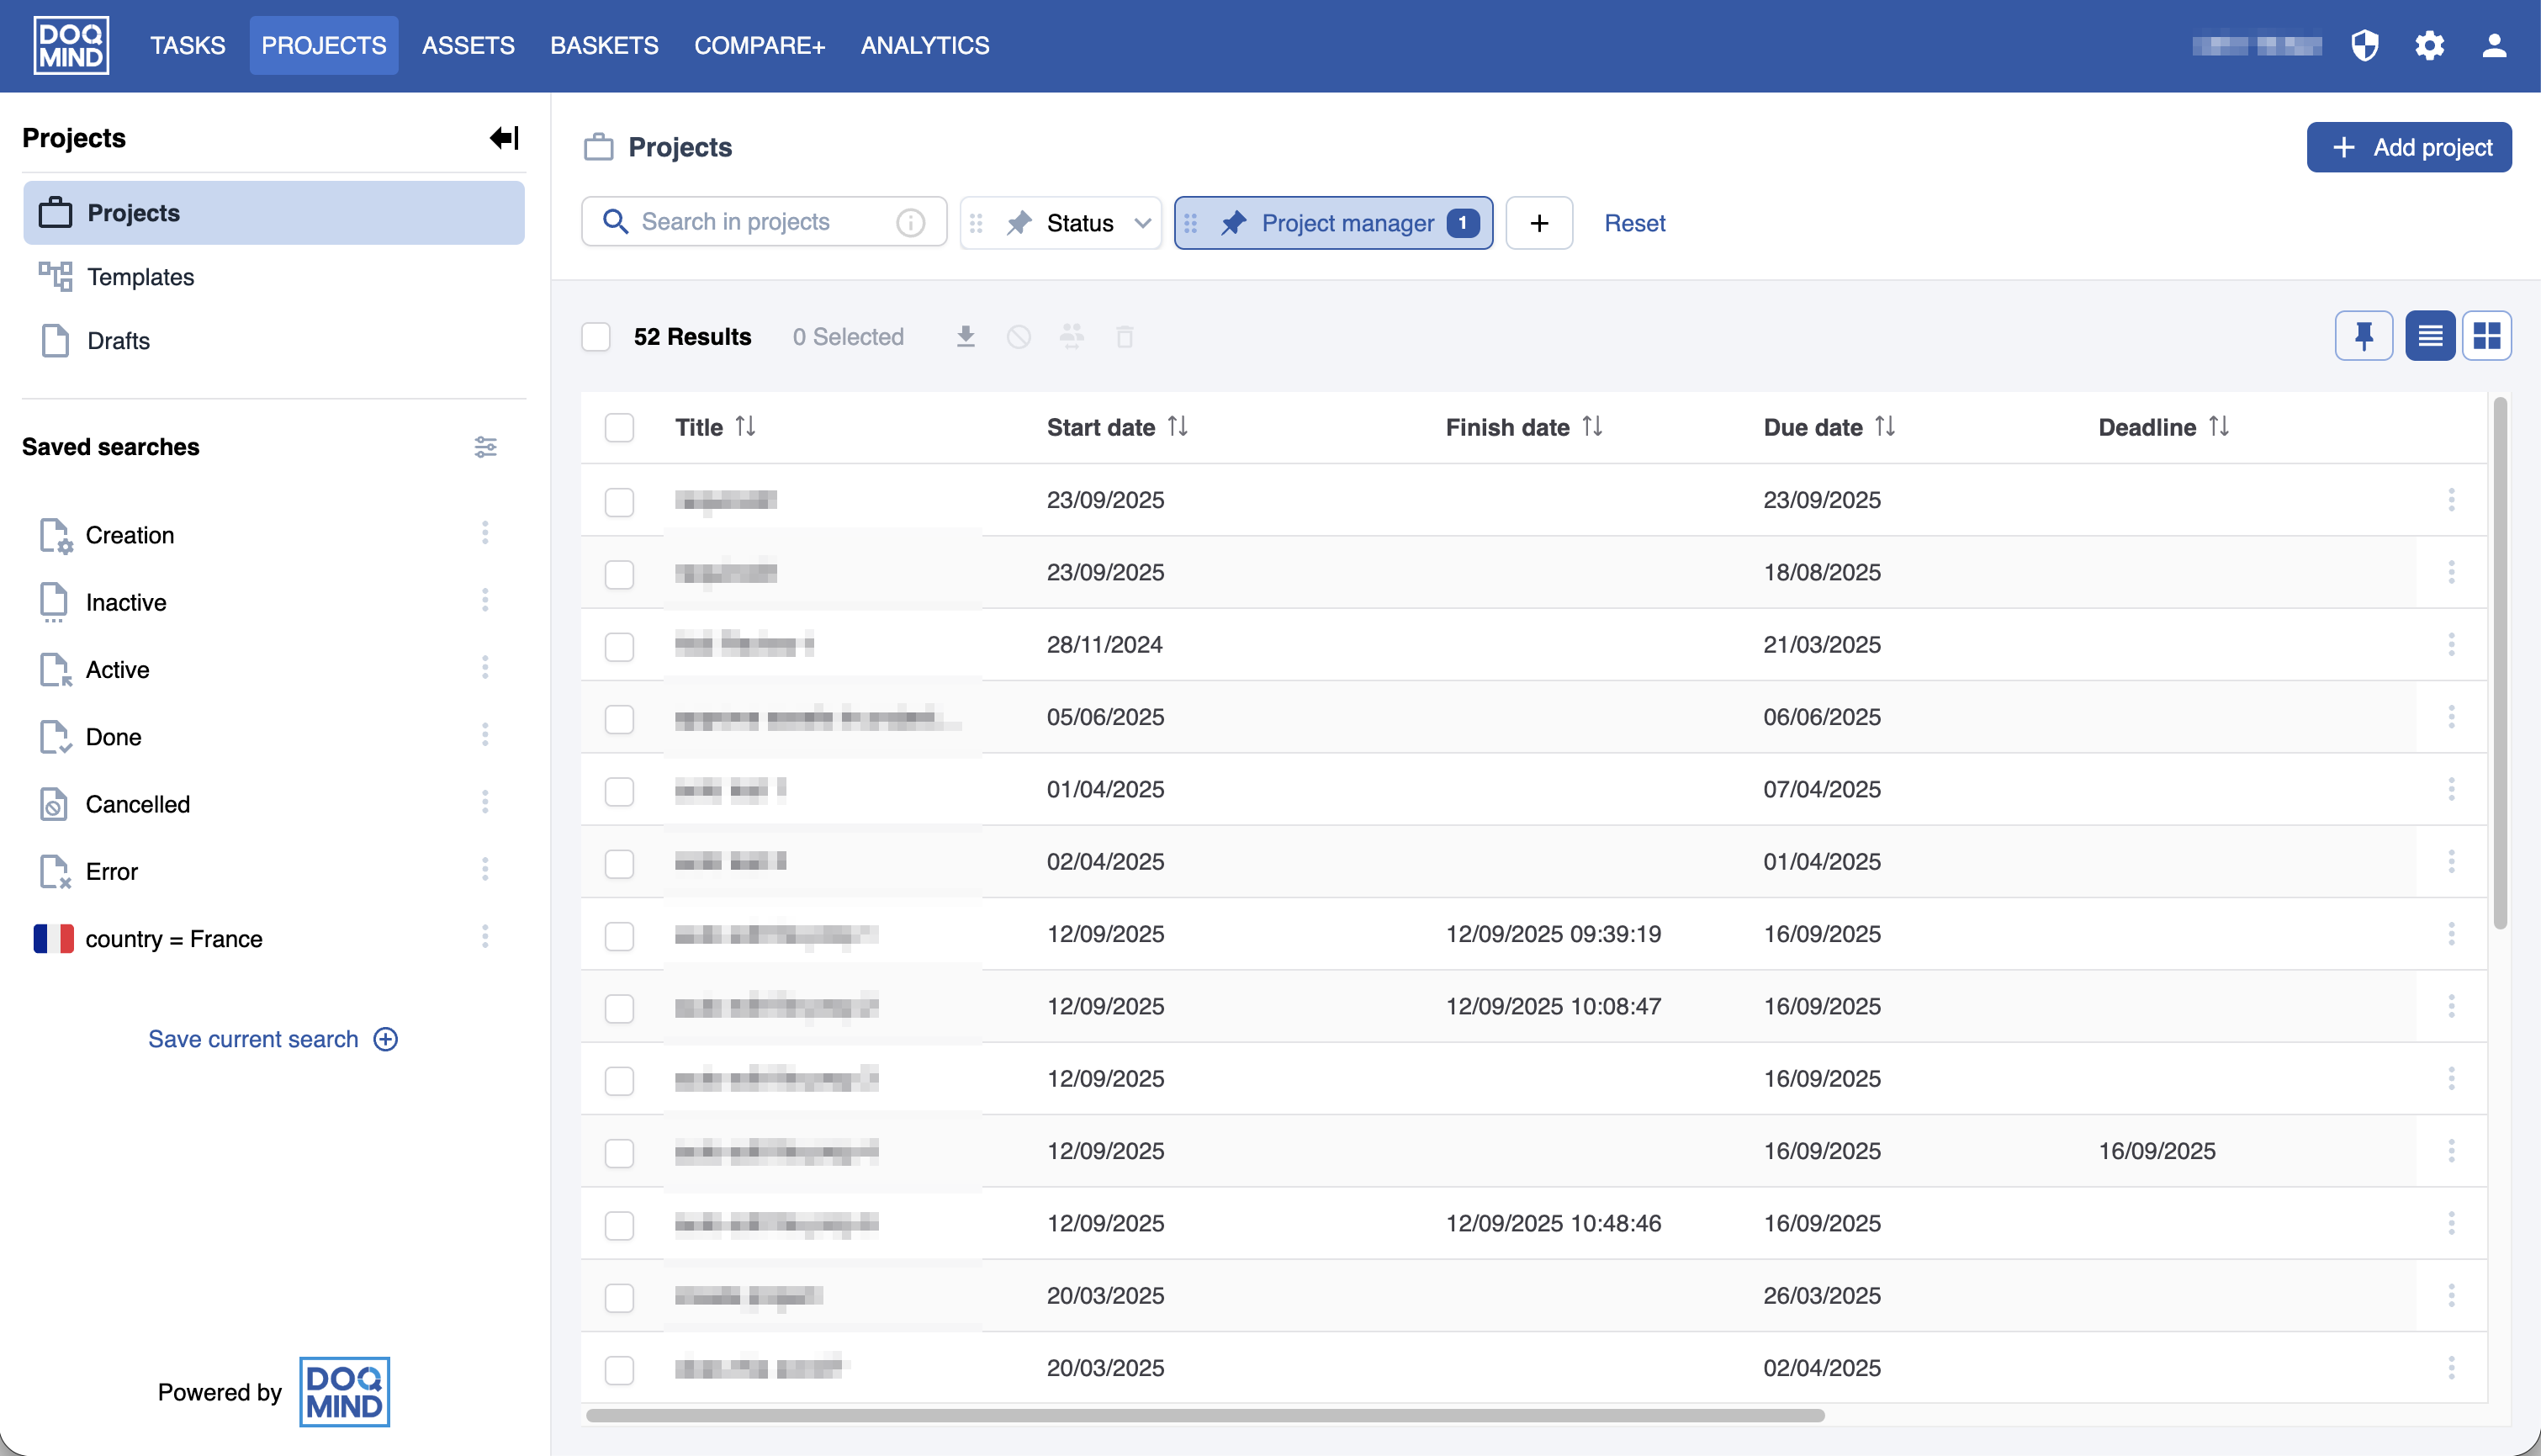Image resolution: width=2541 pixels, height=1456 pixels.
Task: Click the assign users icon in toolbar
Action: [x=1072, y=337]
